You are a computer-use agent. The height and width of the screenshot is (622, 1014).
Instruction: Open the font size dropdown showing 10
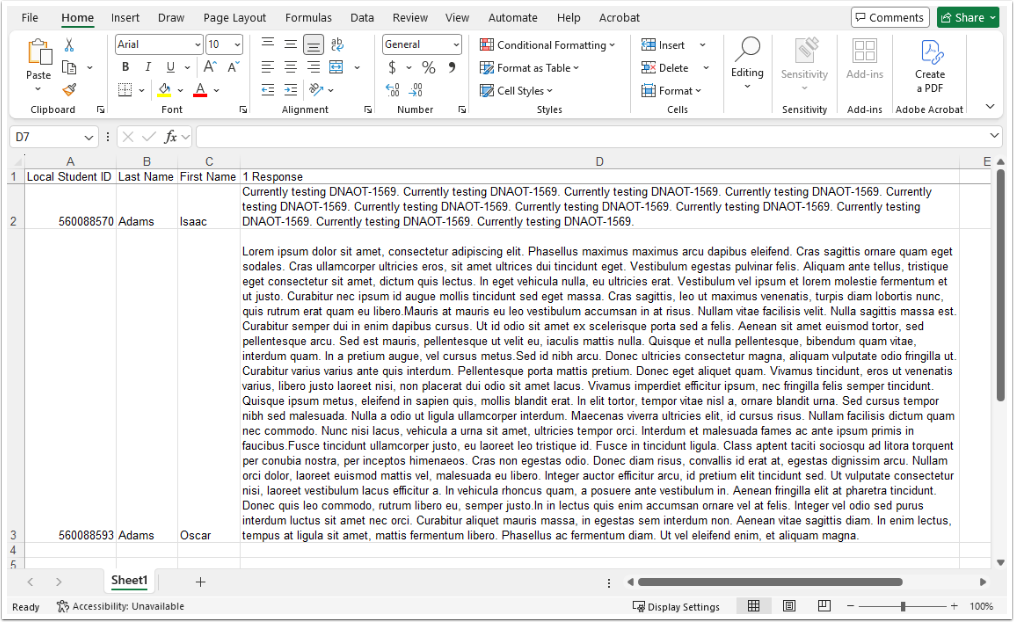237,44
